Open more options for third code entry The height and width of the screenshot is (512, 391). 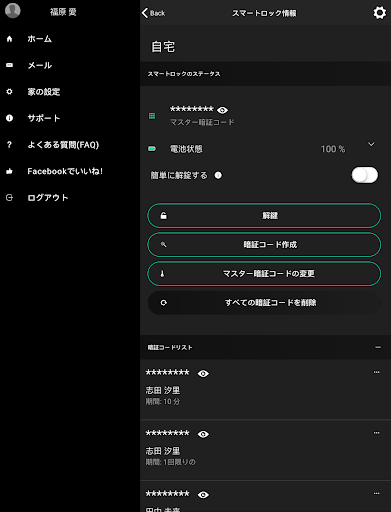pyautogui.click(x=376, y=493)
